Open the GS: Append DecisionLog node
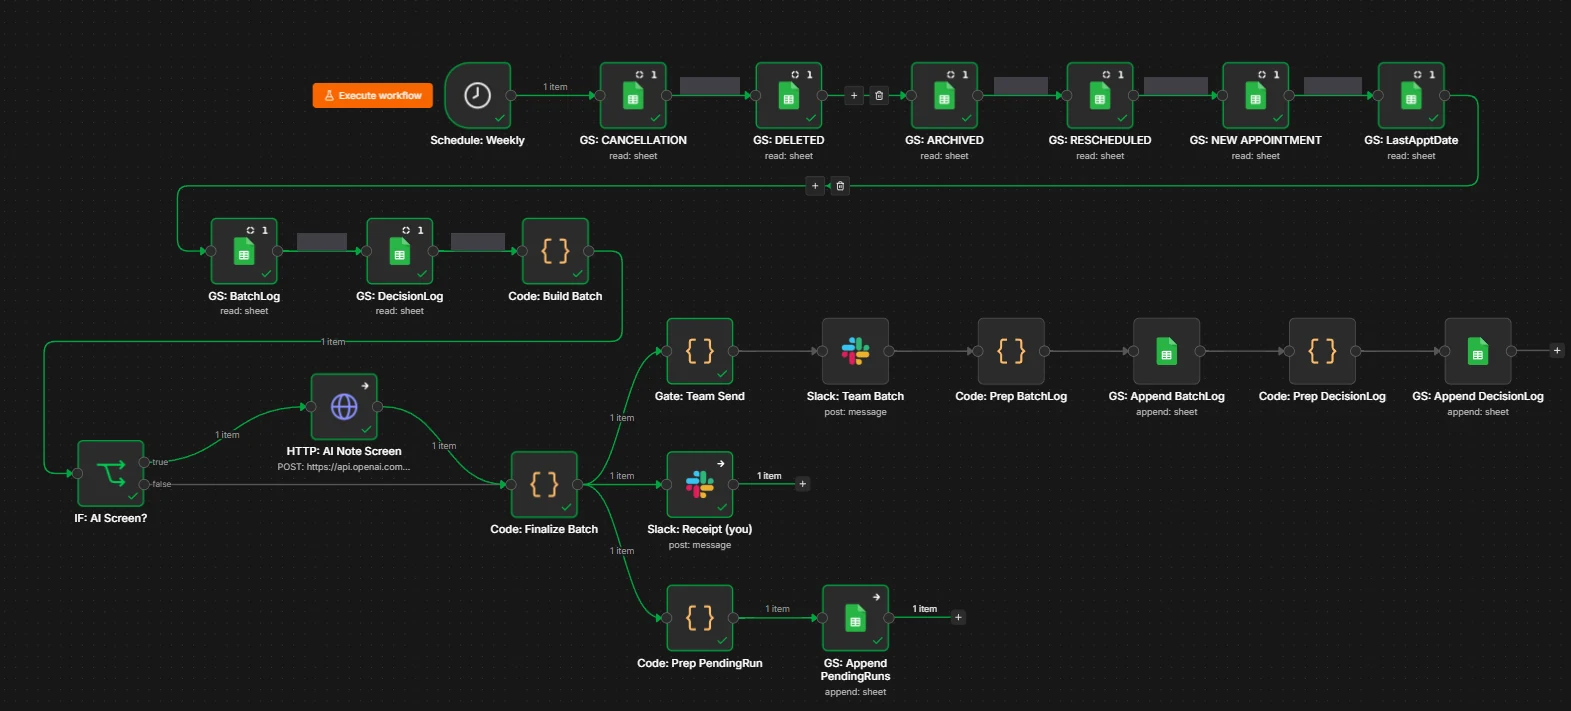The image size is (1571, 711). 1478,351
